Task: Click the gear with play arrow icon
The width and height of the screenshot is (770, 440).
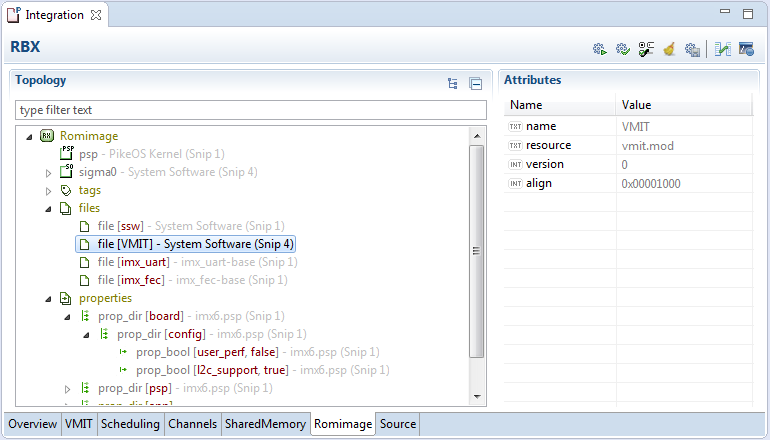Action: pyautogui.click(x=599, y=48)
